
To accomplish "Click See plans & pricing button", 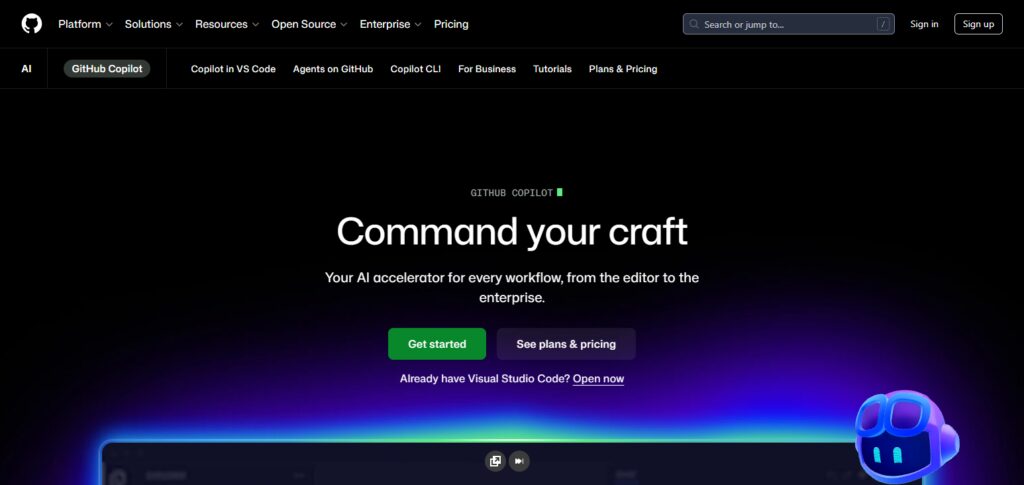I will coord(566,344).
